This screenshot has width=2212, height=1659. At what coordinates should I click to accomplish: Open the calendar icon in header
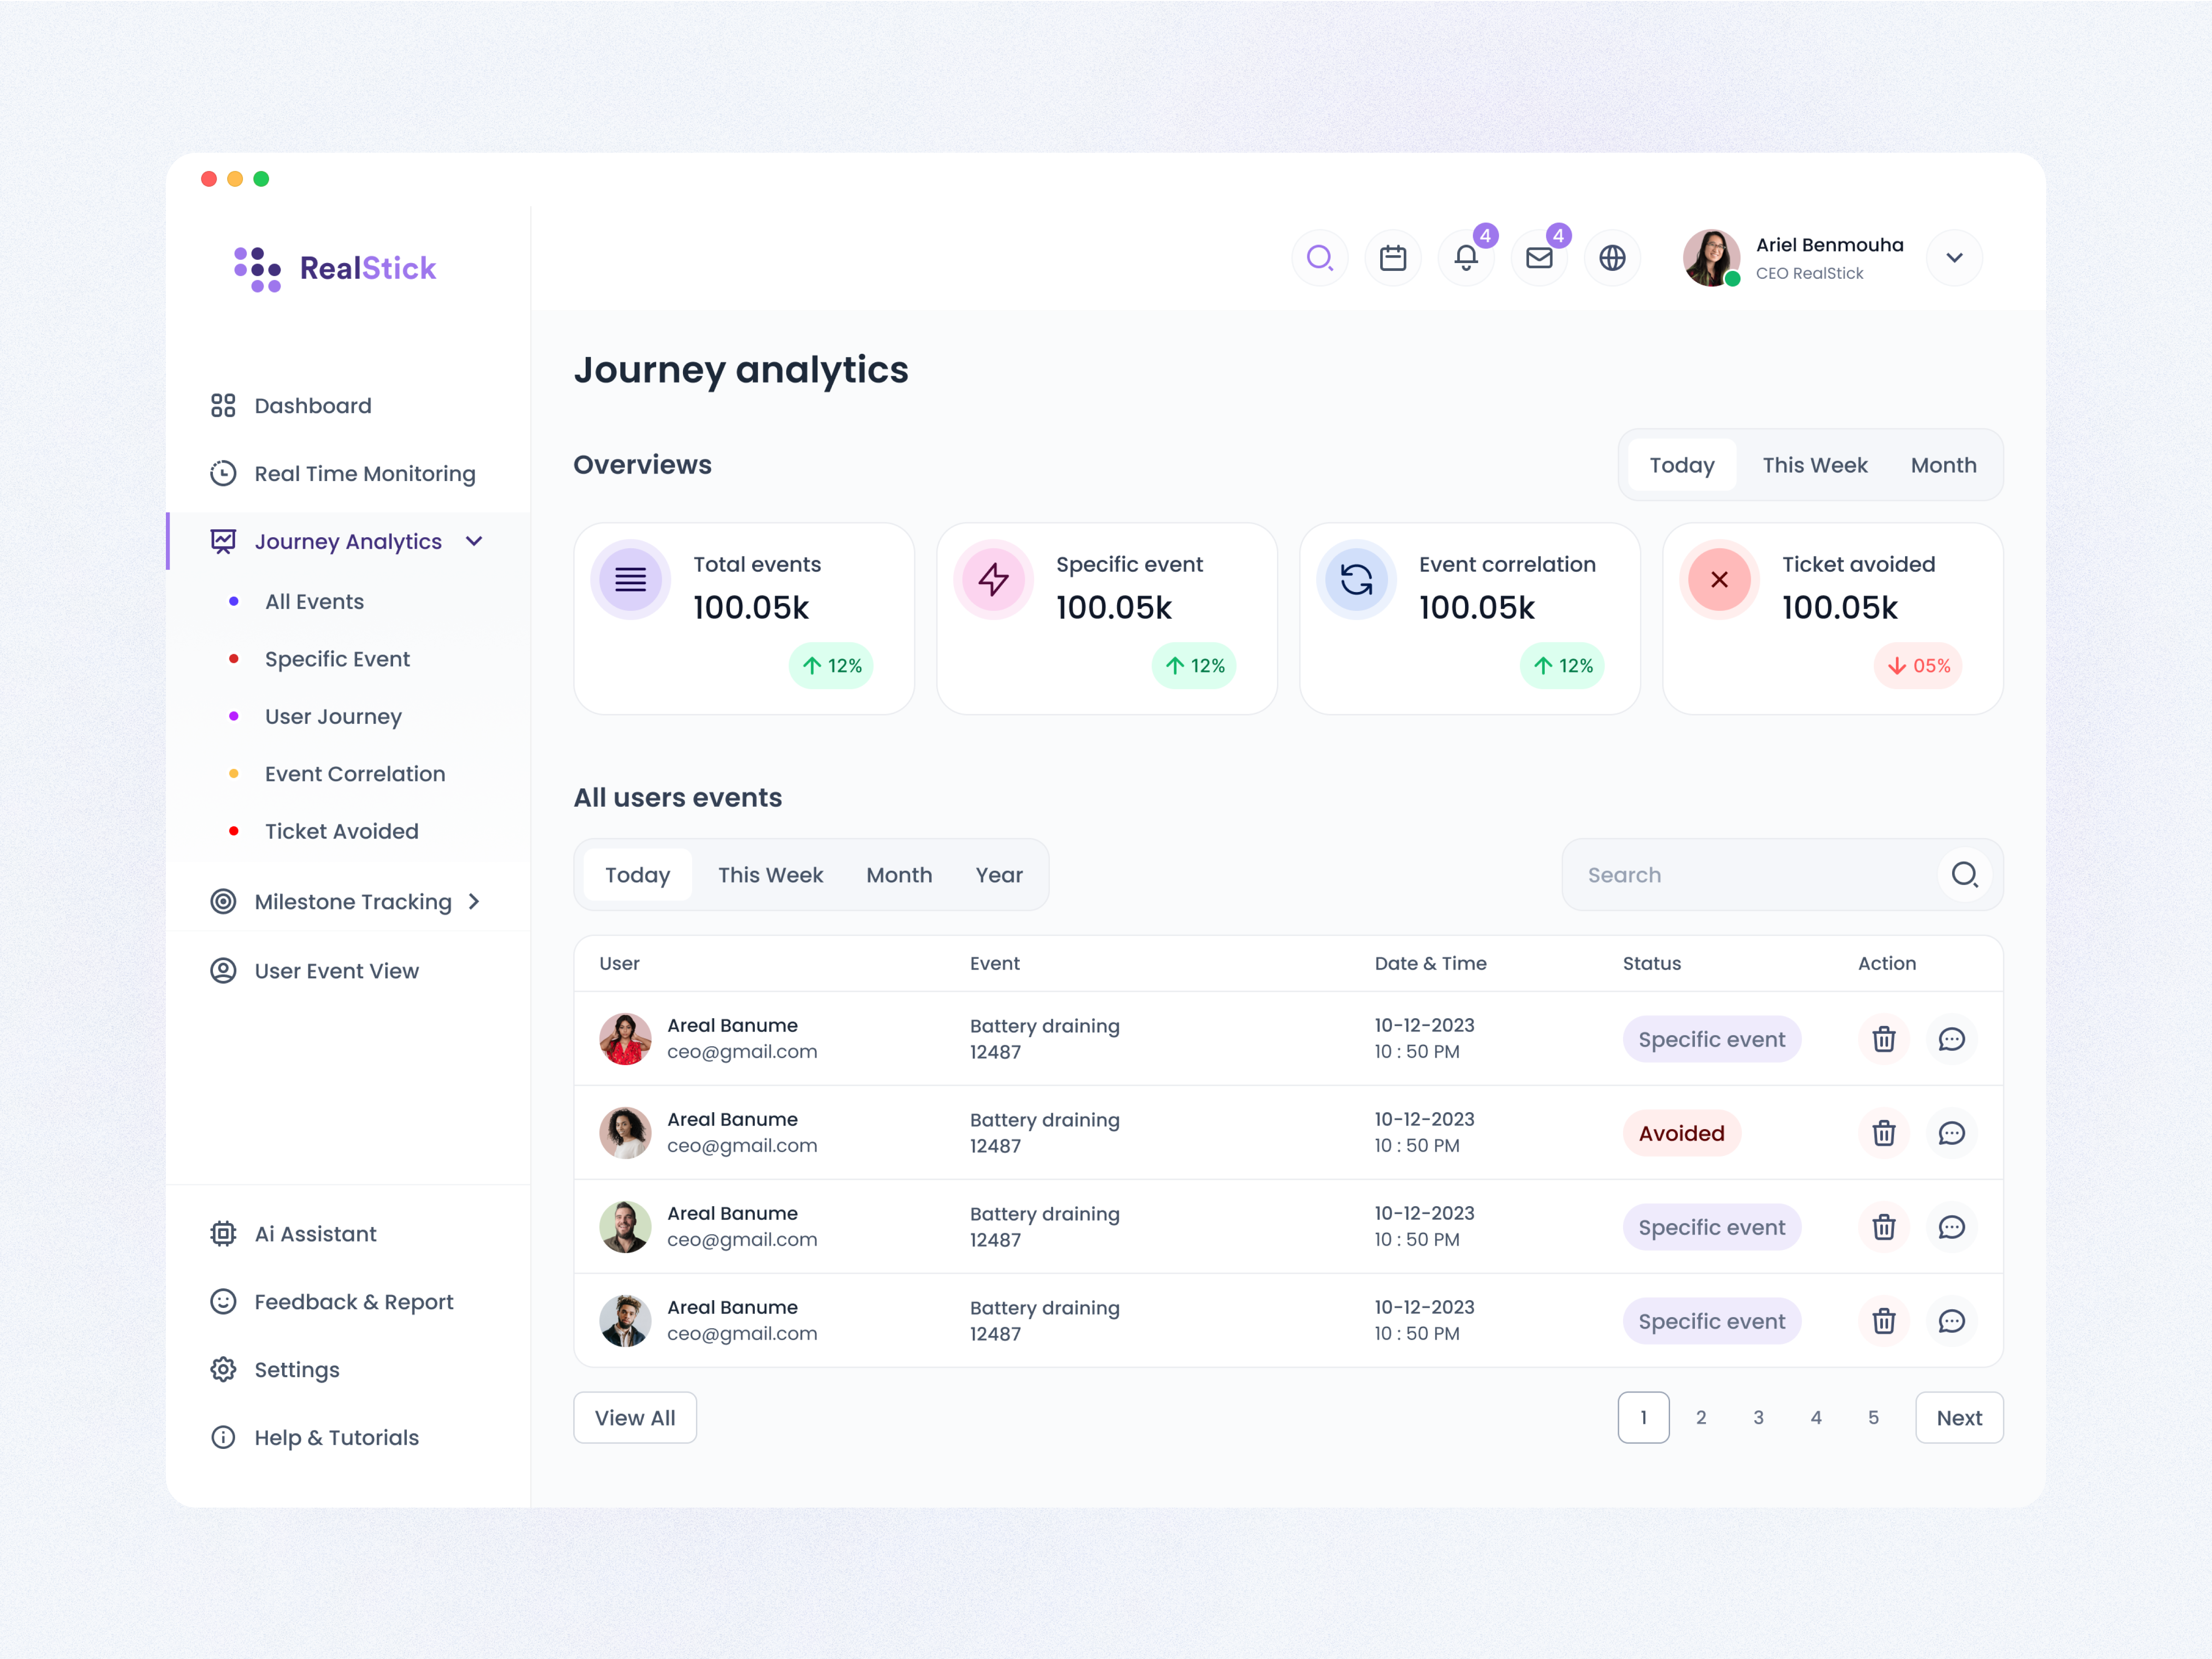point(1393,258)
